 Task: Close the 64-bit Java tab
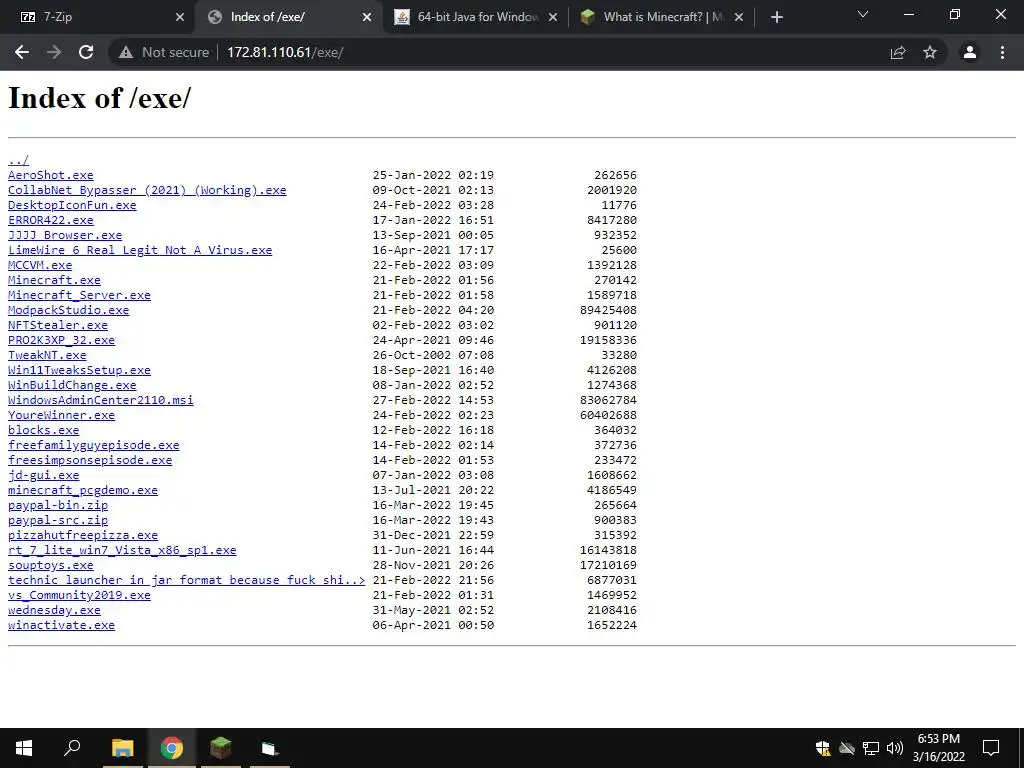(x=553, y=18)
